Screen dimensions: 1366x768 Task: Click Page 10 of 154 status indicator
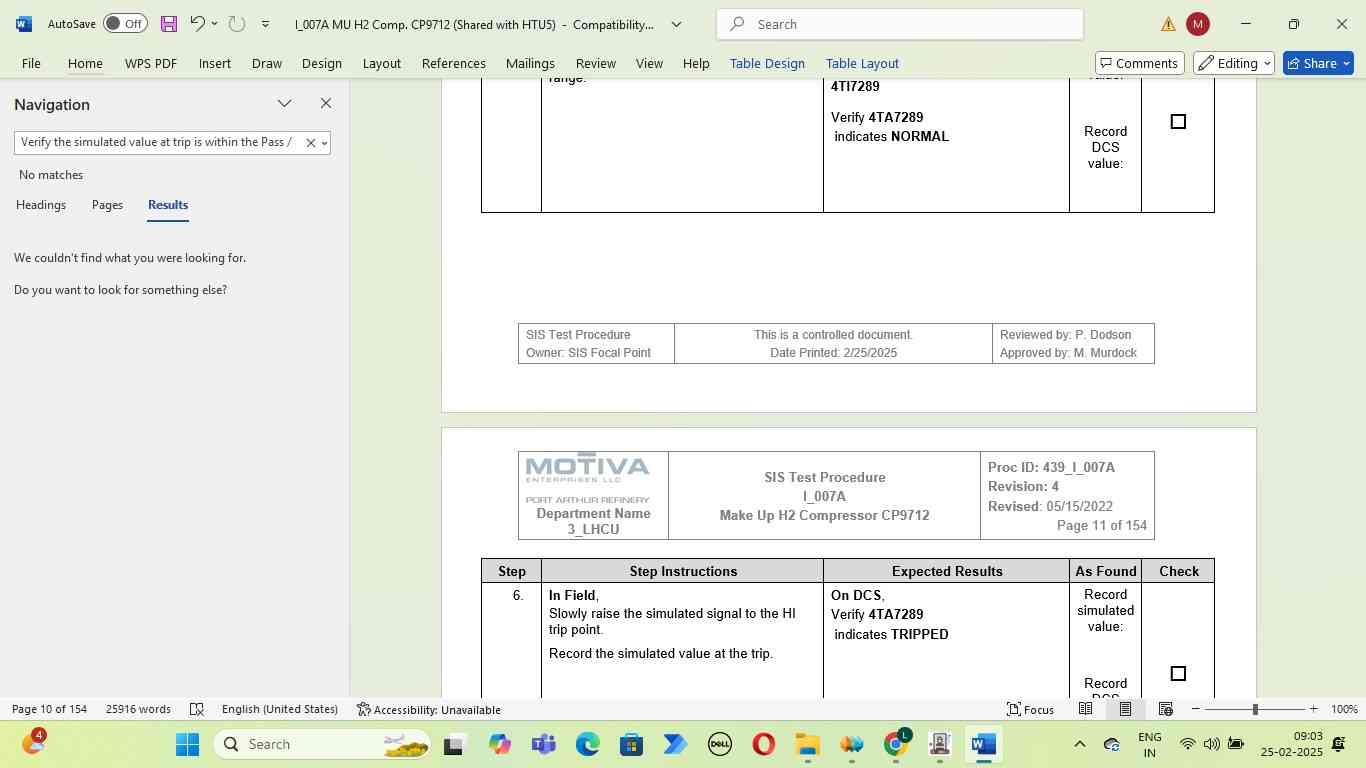[49, 709]
